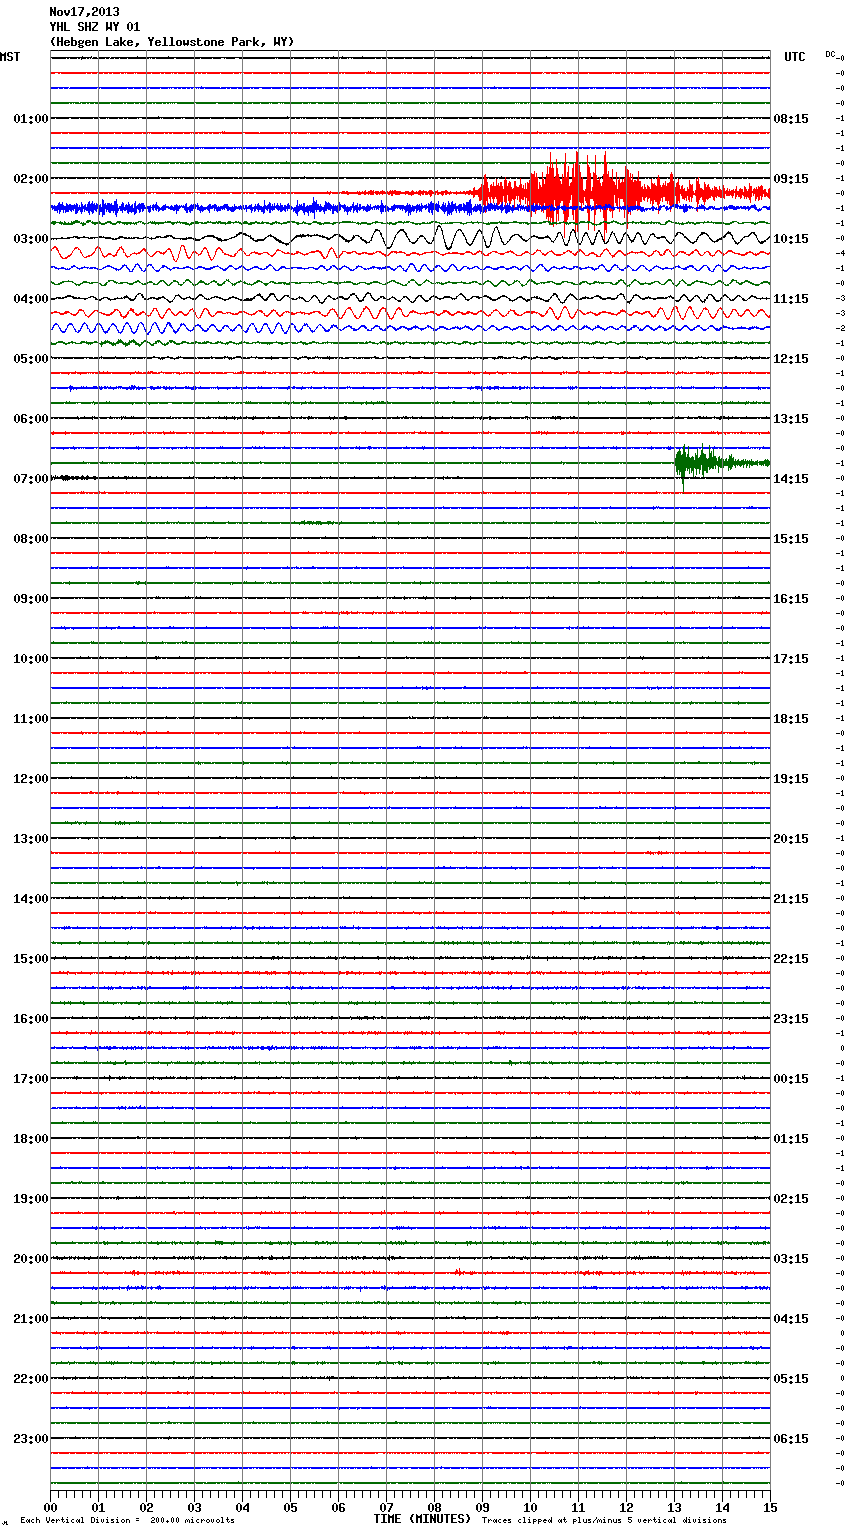This screenshot has width=850, height=1534.
Task: Click the TIME (MINUTES) axis title
Action: pyautogui.click(x=422, y=1519)
